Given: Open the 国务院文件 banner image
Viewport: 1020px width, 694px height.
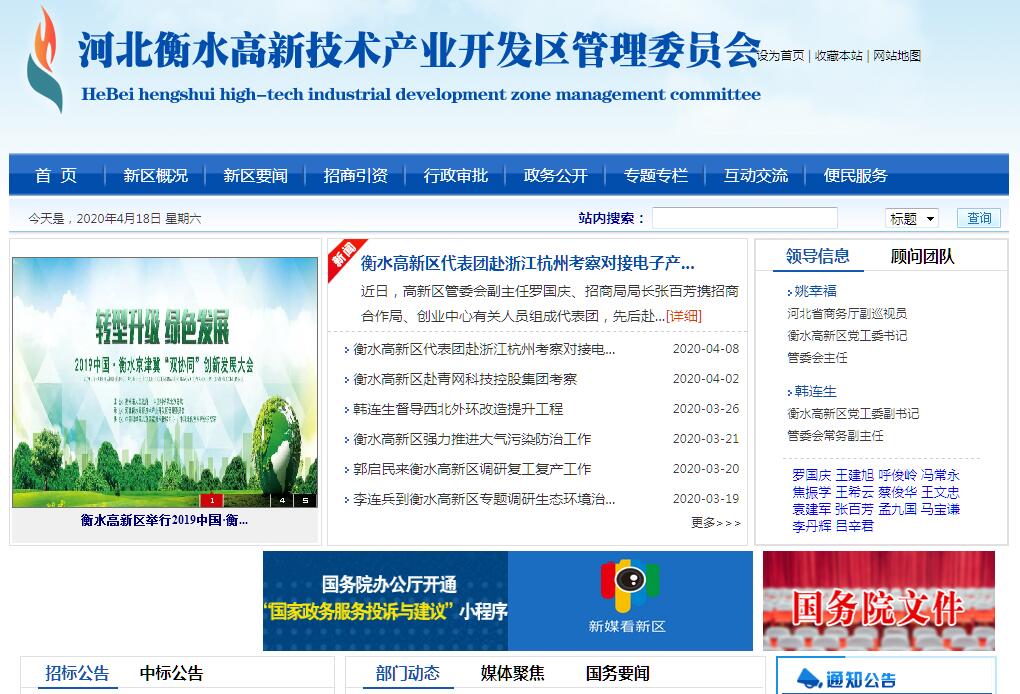Looking at the screenshot, I should pos(878,600).
